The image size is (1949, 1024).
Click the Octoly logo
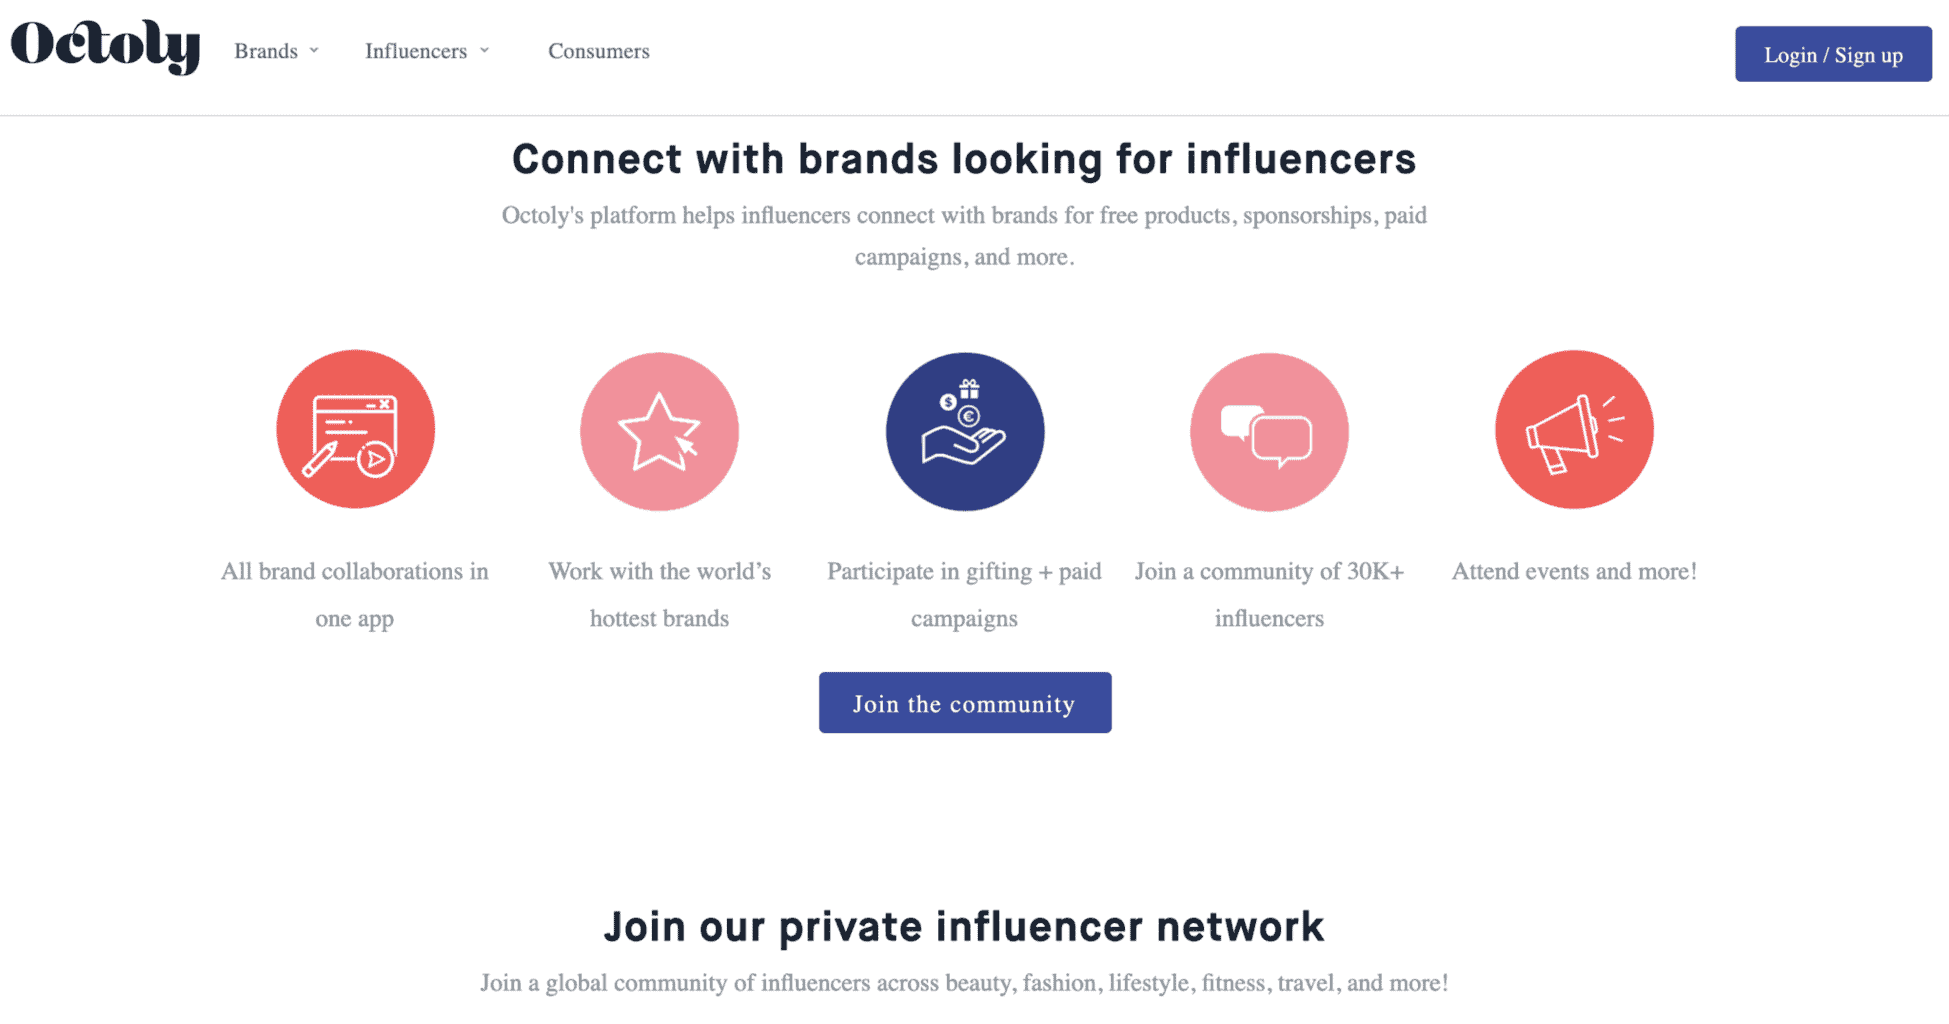click(x=104, y=48)
